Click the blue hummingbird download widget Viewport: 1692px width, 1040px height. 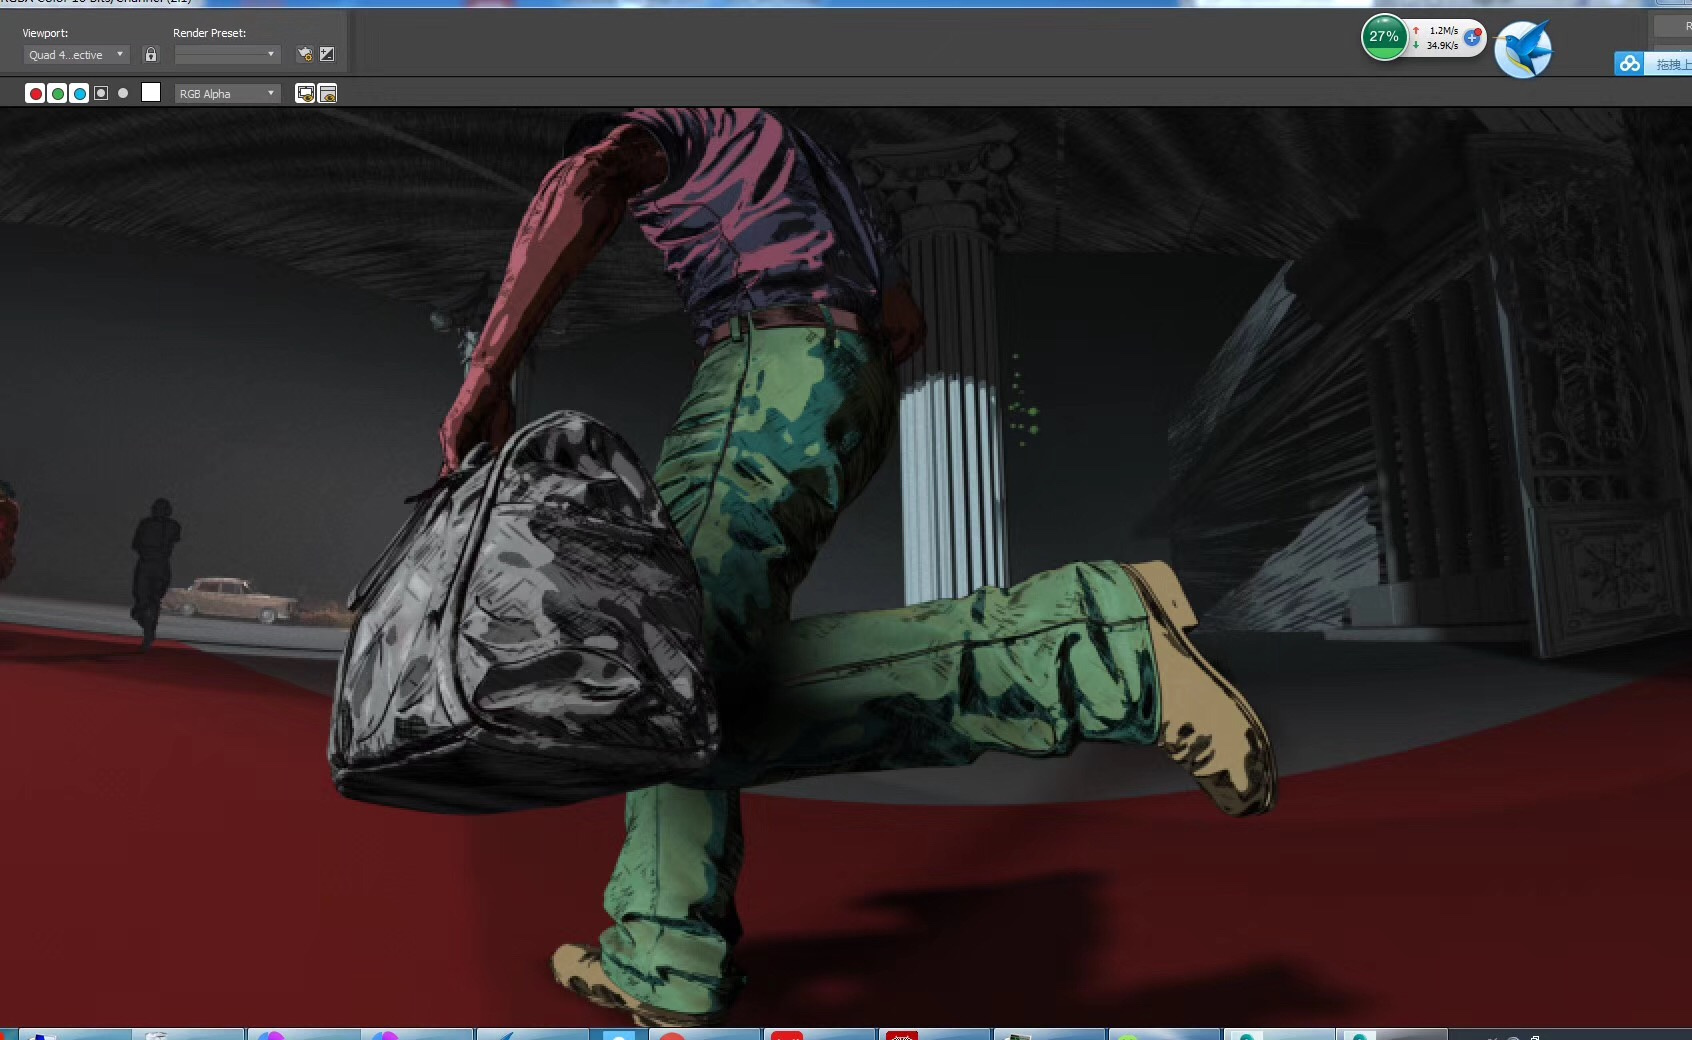[x=1523, y=49]
